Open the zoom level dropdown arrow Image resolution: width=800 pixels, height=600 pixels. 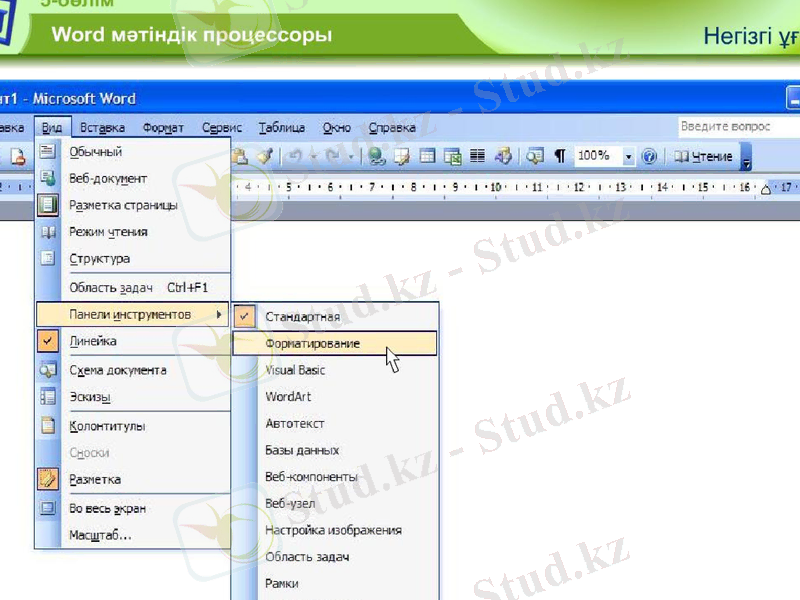coord(627,157)
